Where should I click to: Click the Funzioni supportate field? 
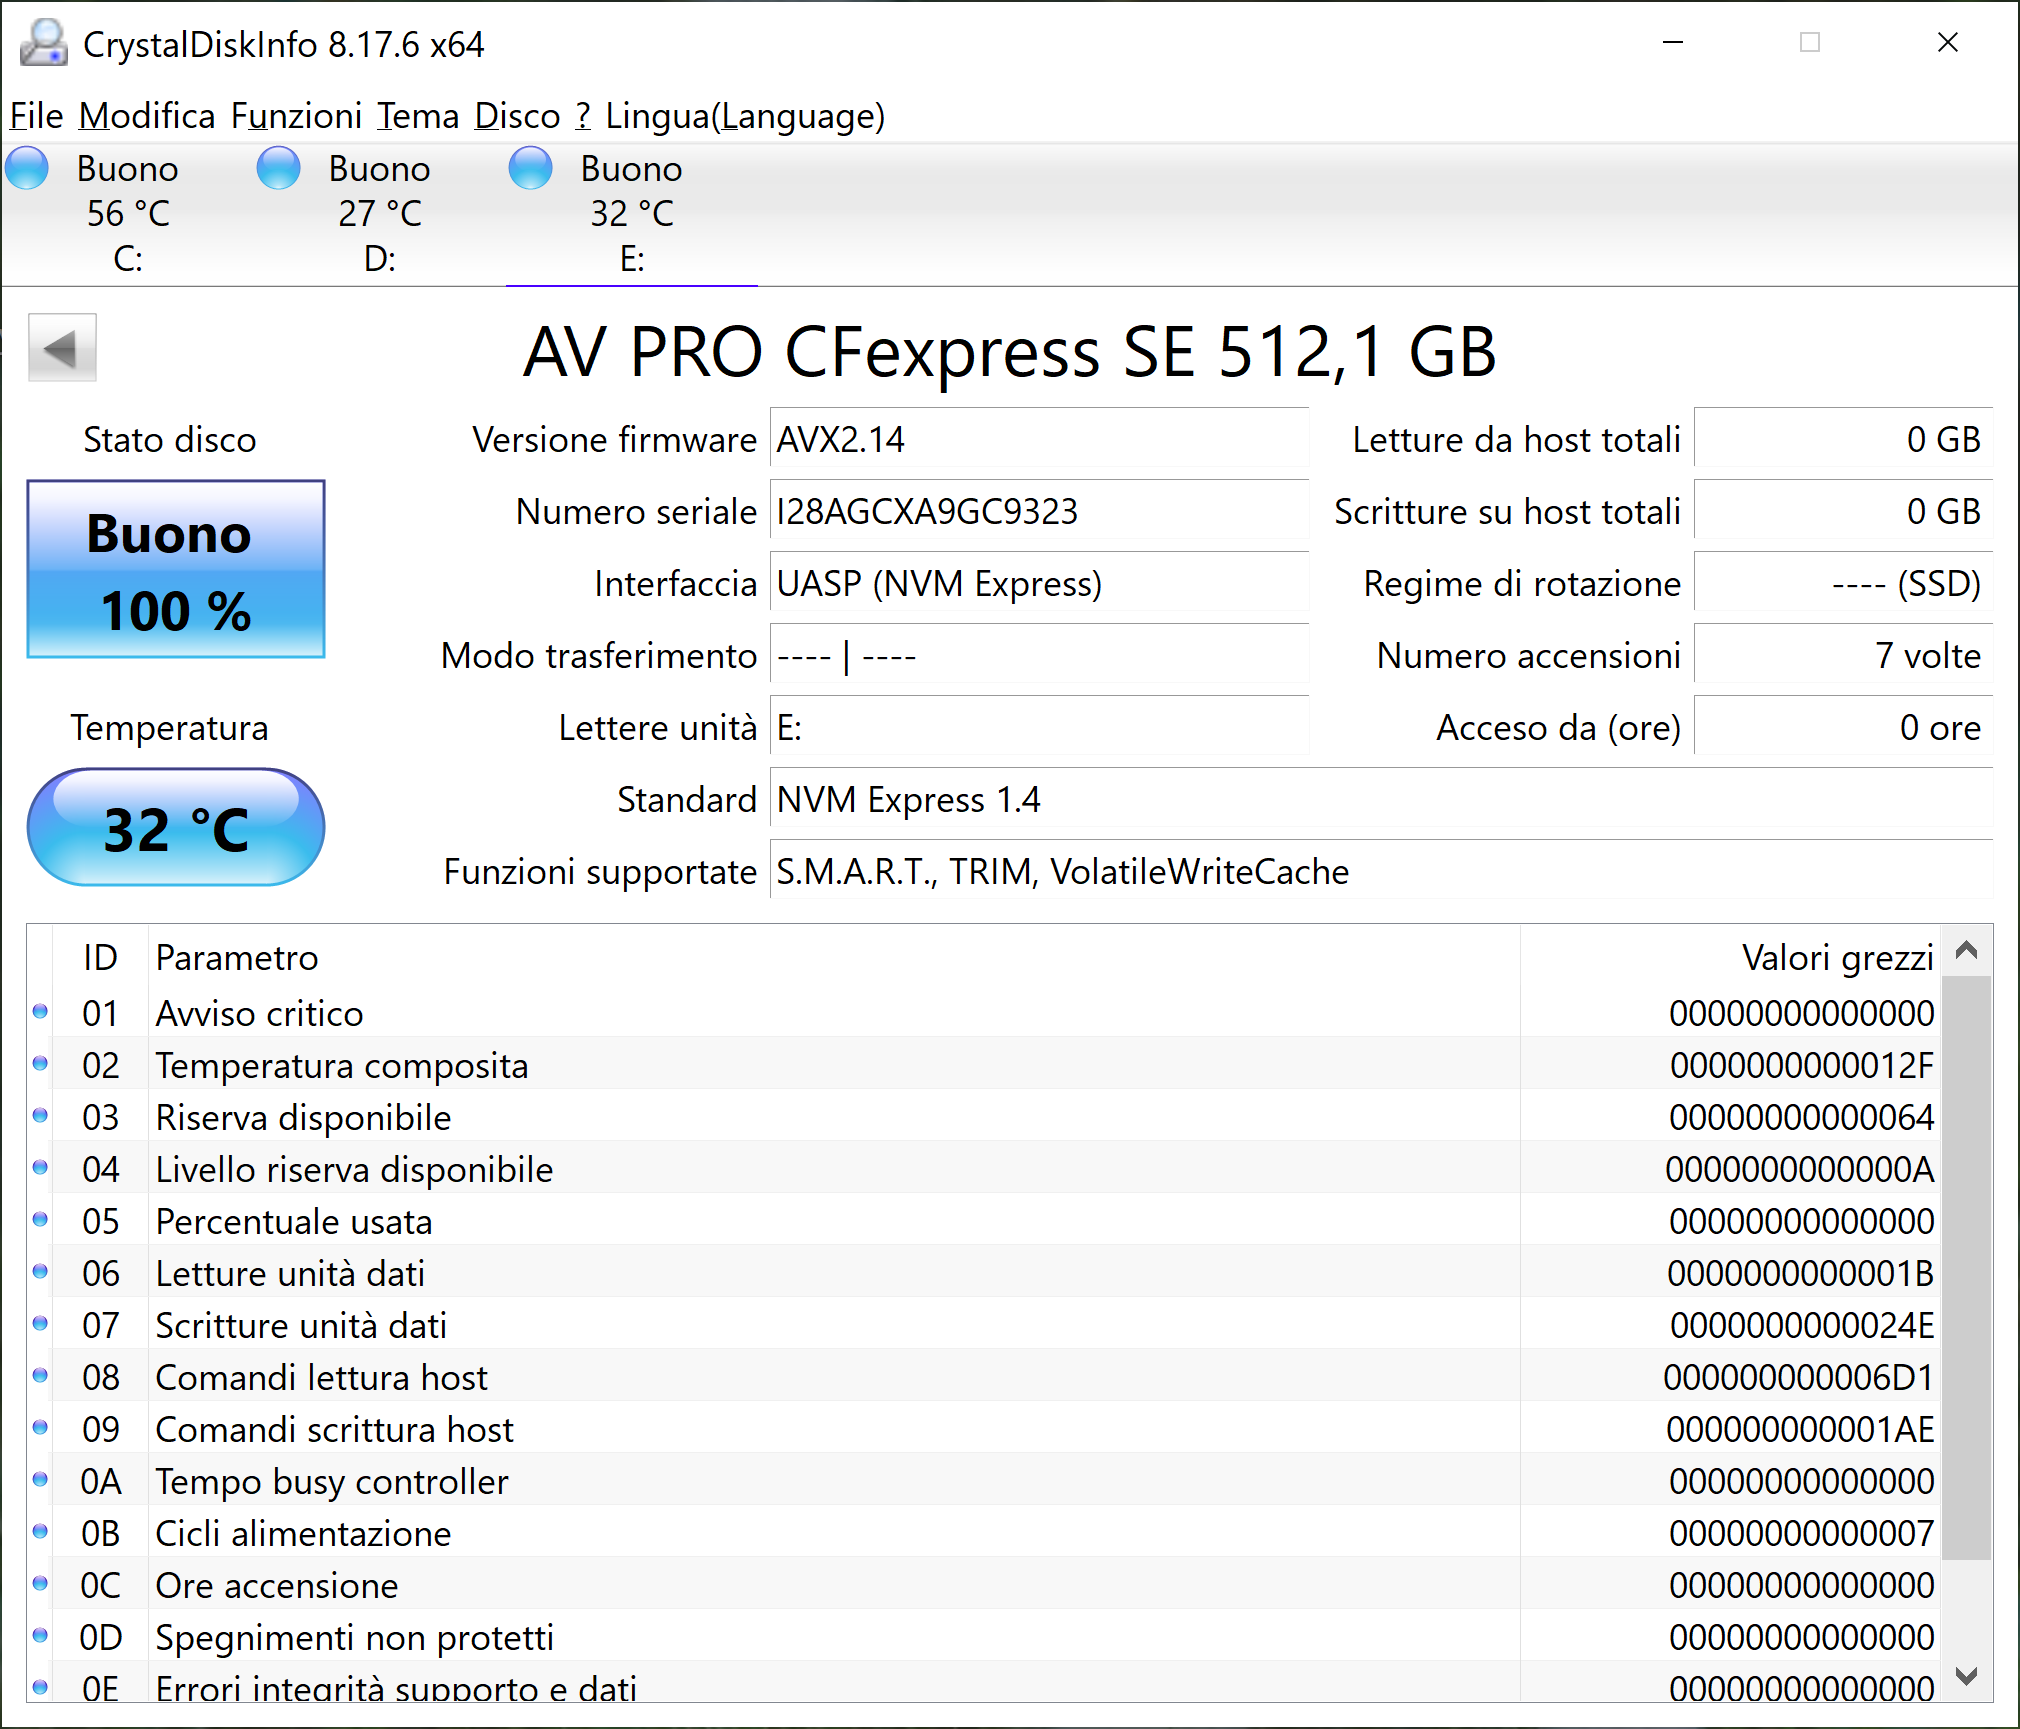point(1381,871)
